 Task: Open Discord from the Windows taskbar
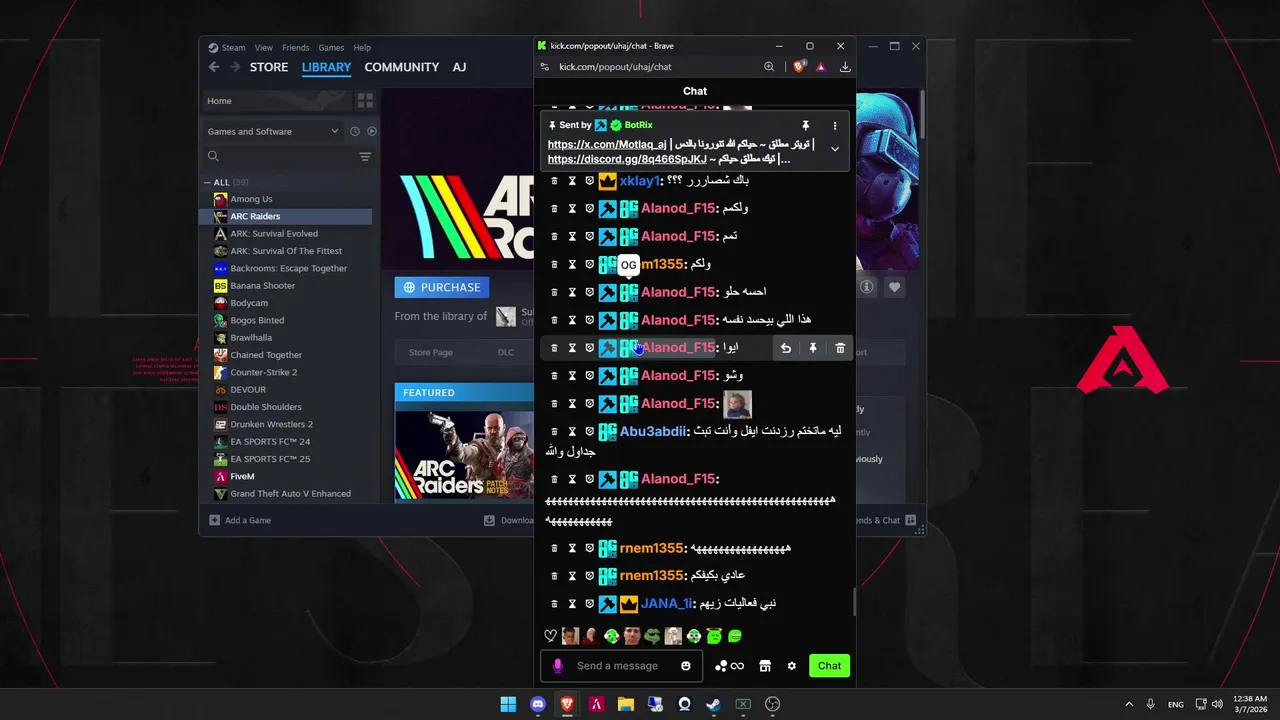pyautogui.click(x=538, y=704)
